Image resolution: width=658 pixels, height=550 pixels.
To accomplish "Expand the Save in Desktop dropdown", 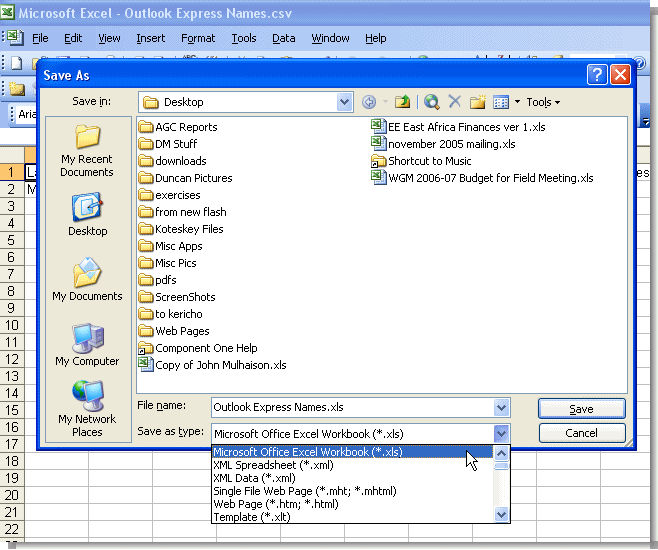I will coord(344,102).
